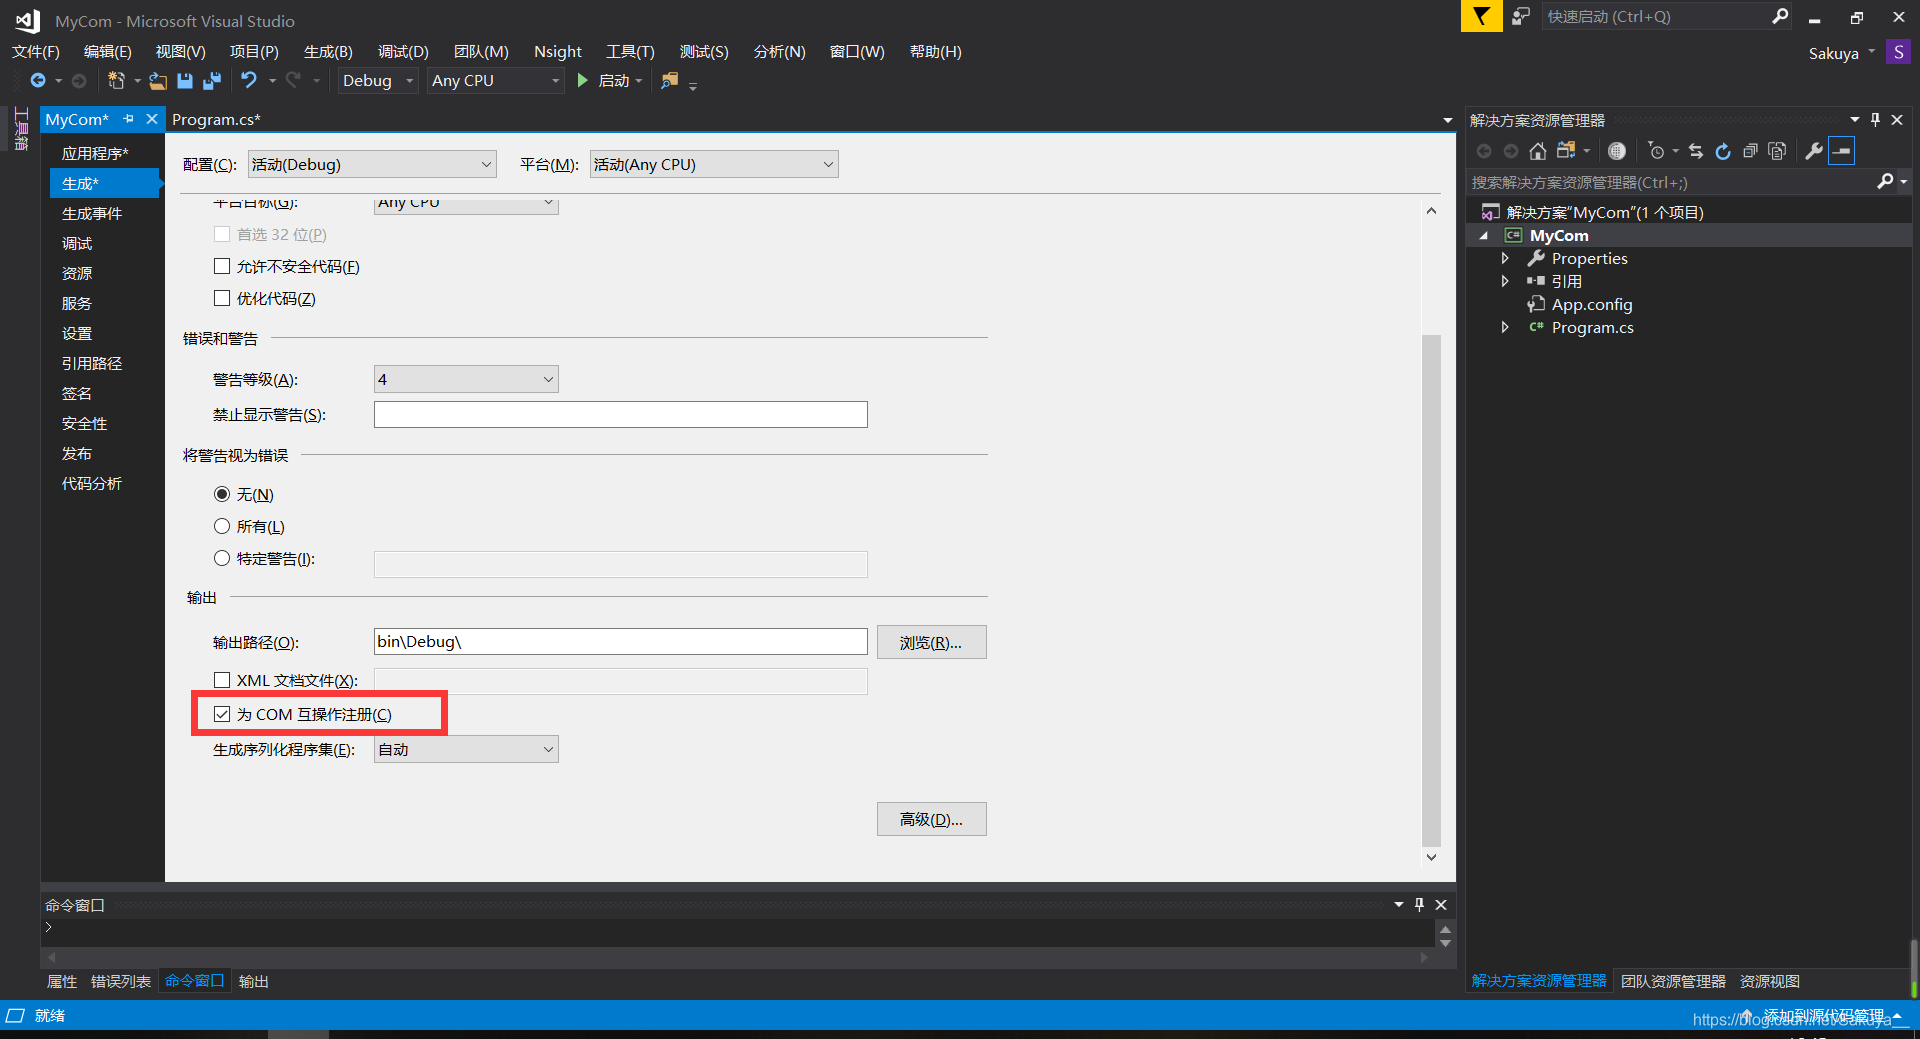Collapse the MyCom project node

point(1484,236)
